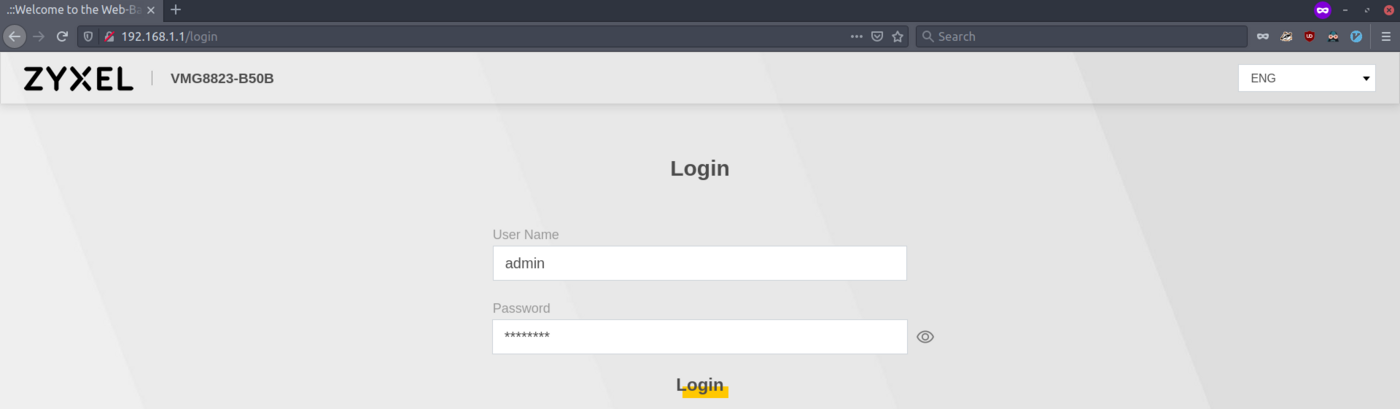The image size is (1400, 409).
Task: Open Firefox hamburger menu
Action: tap(1385, 36)
